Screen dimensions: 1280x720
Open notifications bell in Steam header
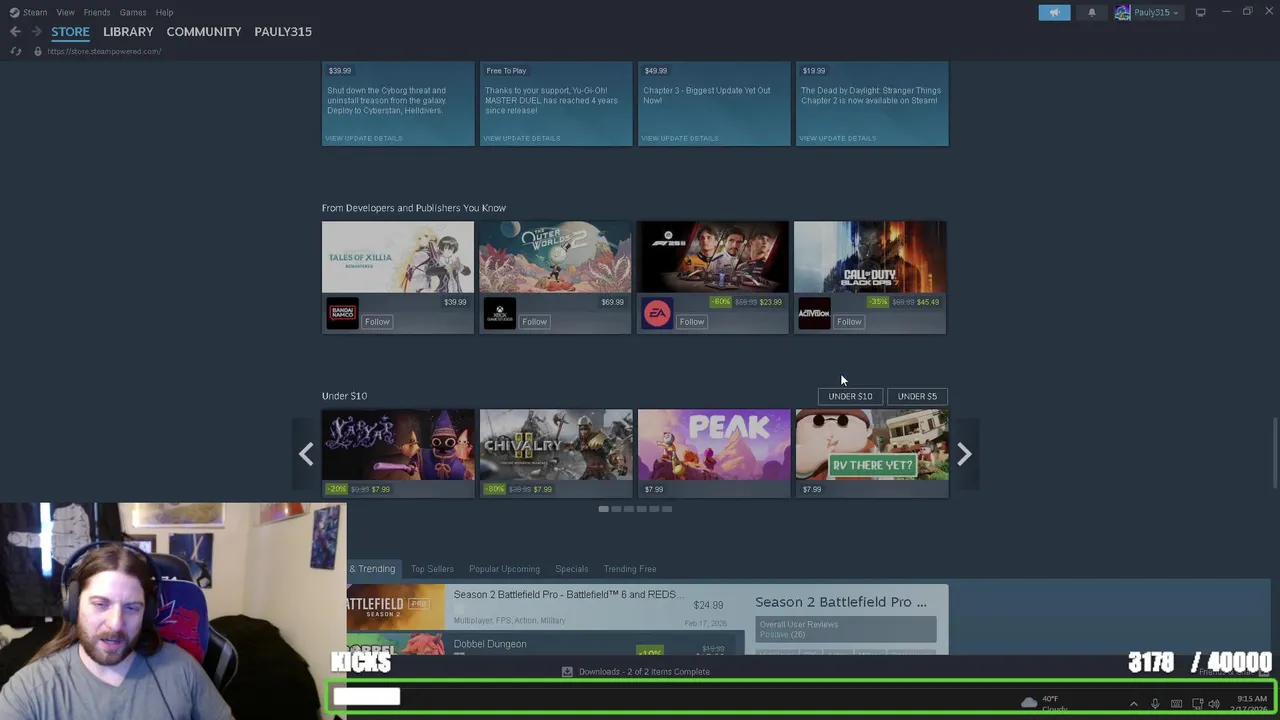(1091, 12)
